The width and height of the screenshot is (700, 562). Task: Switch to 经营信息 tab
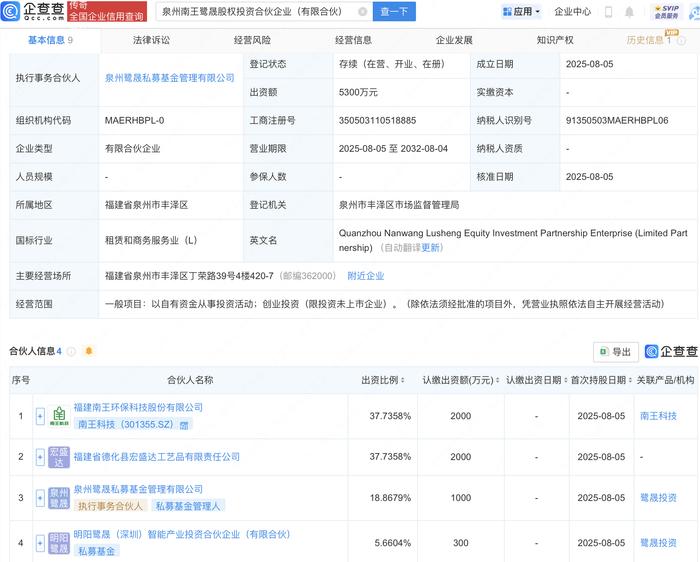[x=353, y=40]
